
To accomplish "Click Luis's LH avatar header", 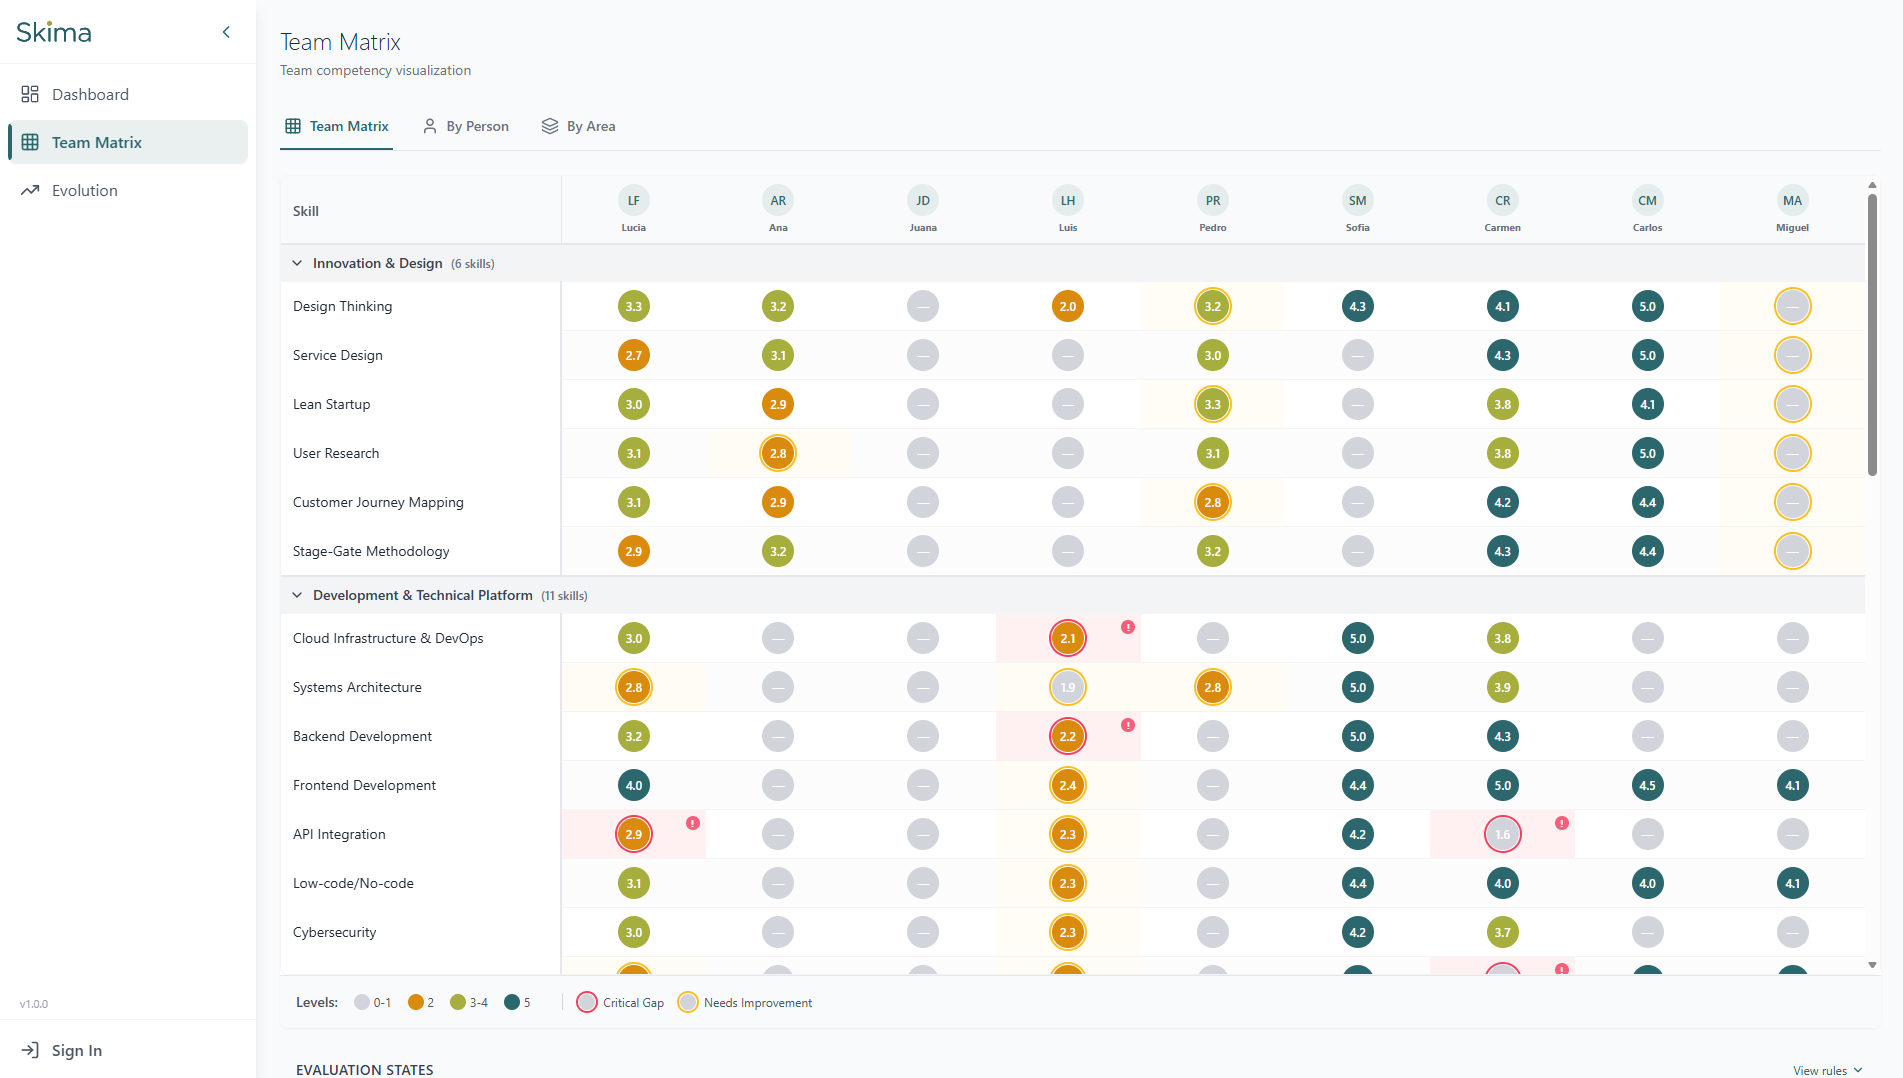I will pyautogui.click(x=1068, y=201).
